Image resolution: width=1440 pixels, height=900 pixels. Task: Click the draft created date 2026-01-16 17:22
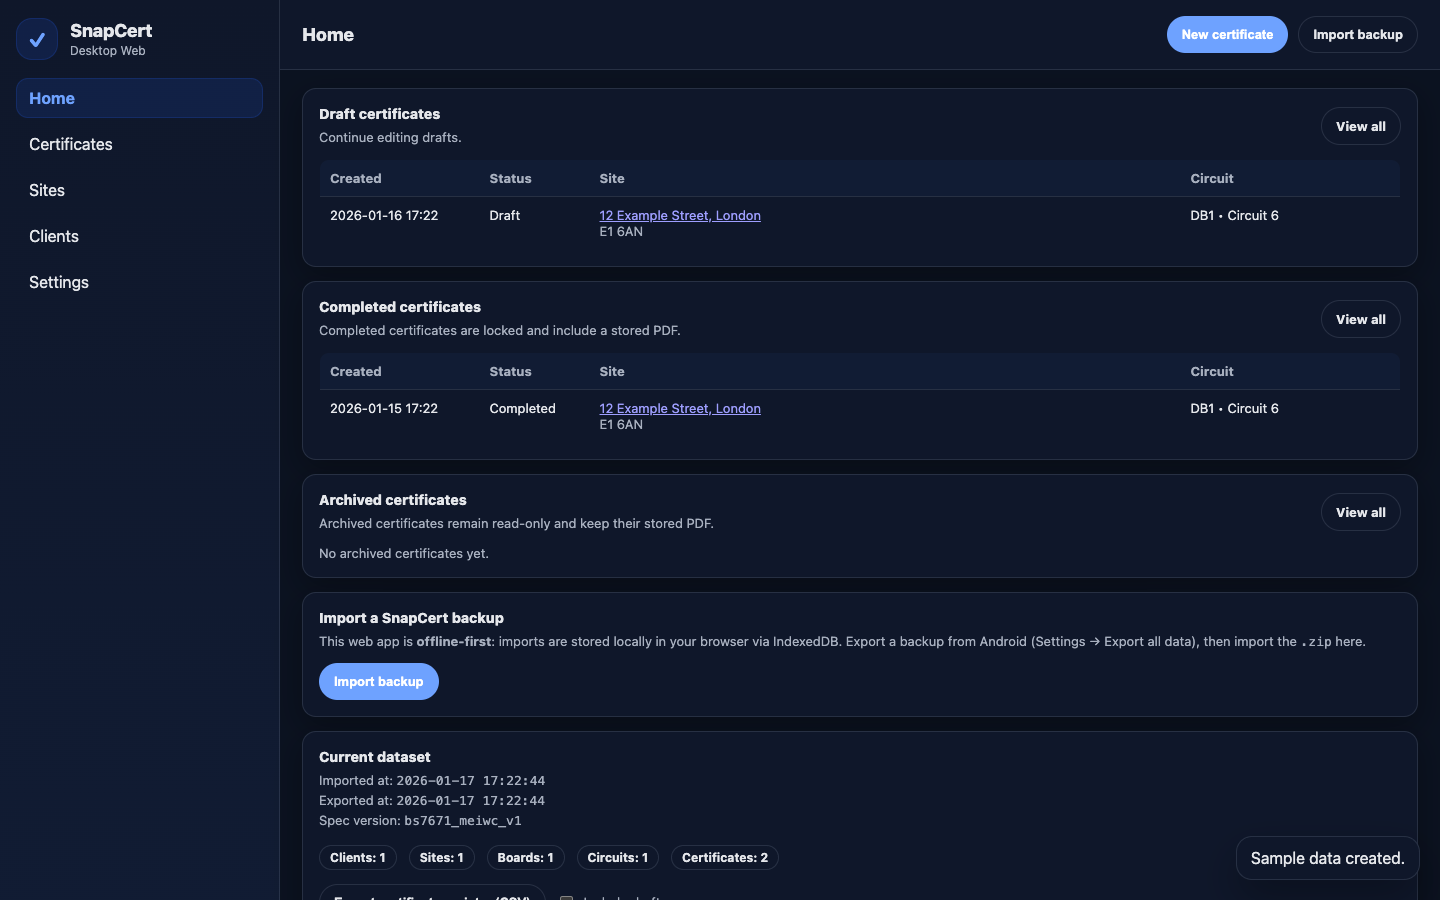(384, 215)
